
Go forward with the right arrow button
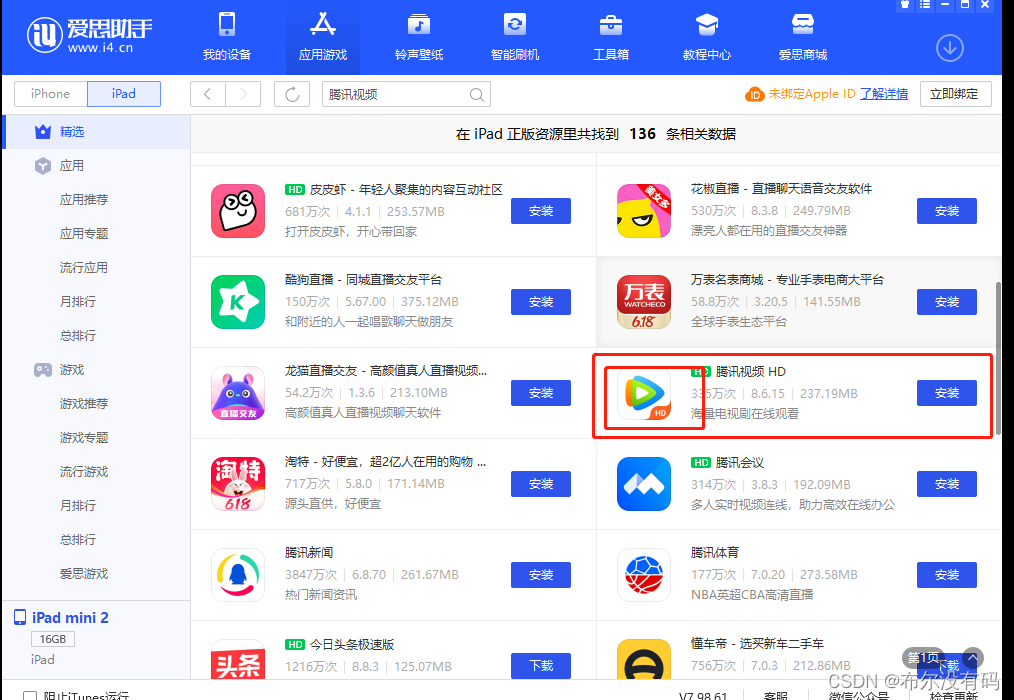tap(243, 94)
